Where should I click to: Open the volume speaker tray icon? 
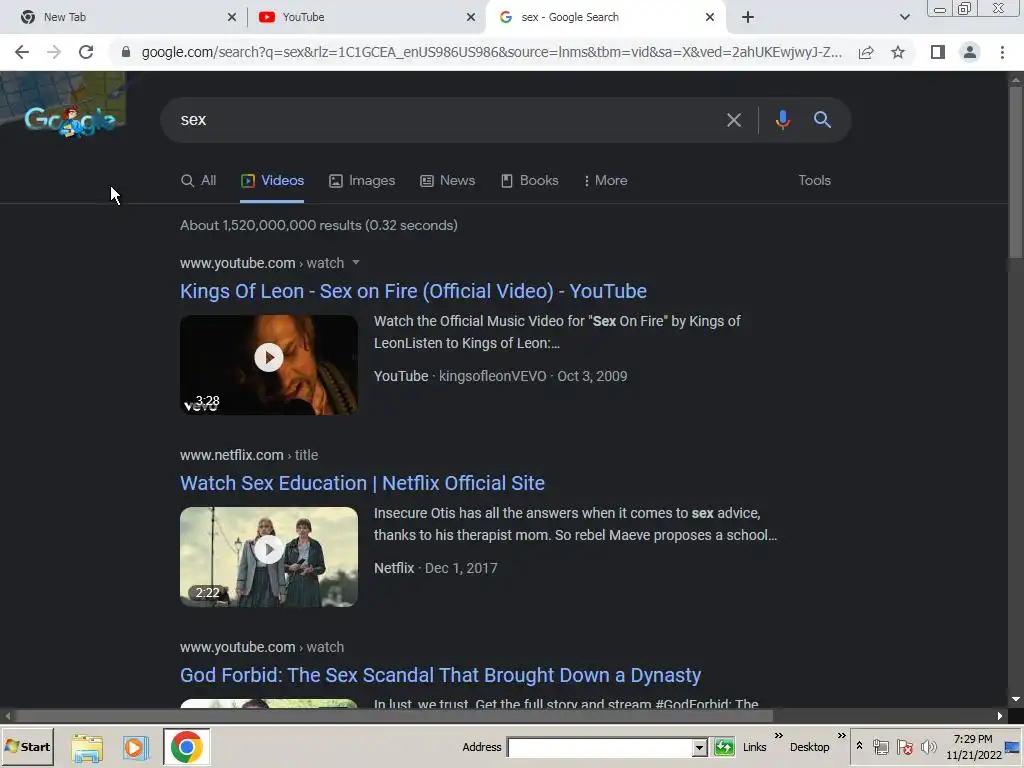(928, 747)
